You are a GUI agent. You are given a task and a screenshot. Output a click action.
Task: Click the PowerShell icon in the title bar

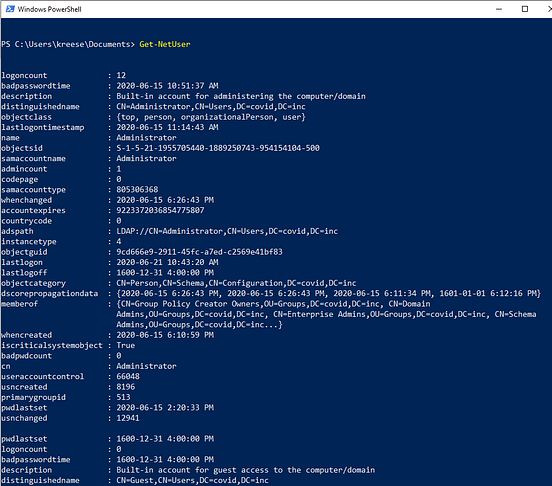pos(10,9)
